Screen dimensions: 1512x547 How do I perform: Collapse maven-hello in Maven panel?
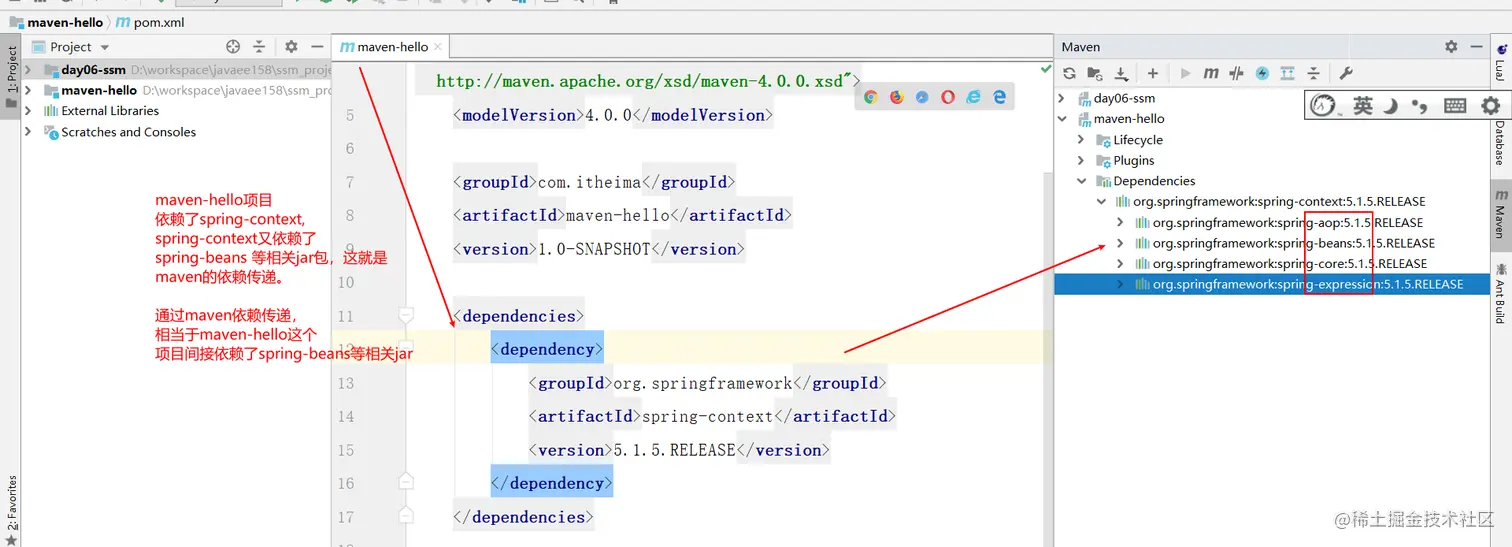[1062, 119]
